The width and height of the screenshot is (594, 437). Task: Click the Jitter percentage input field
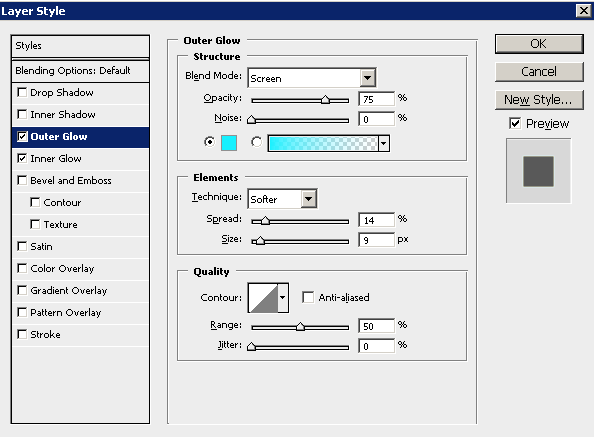tap(377, 346)
